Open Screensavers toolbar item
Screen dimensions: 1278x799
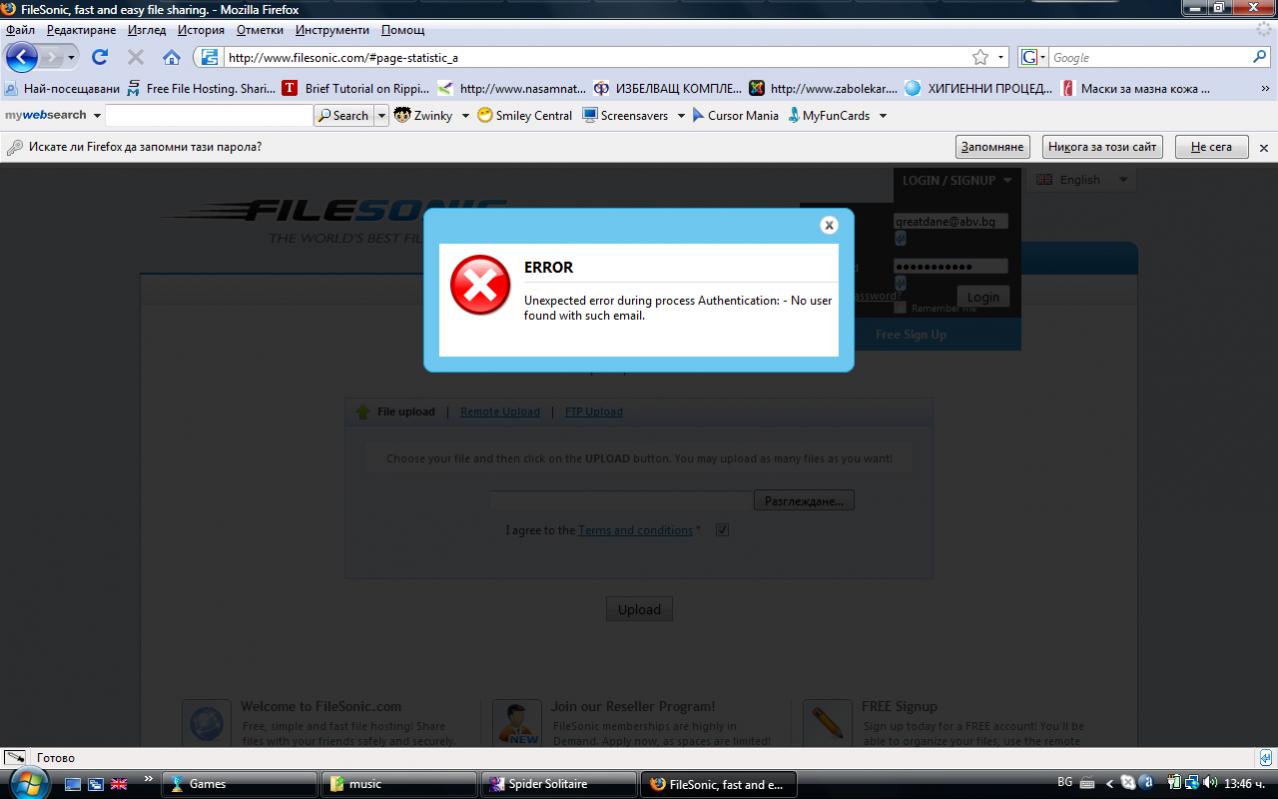626,115
